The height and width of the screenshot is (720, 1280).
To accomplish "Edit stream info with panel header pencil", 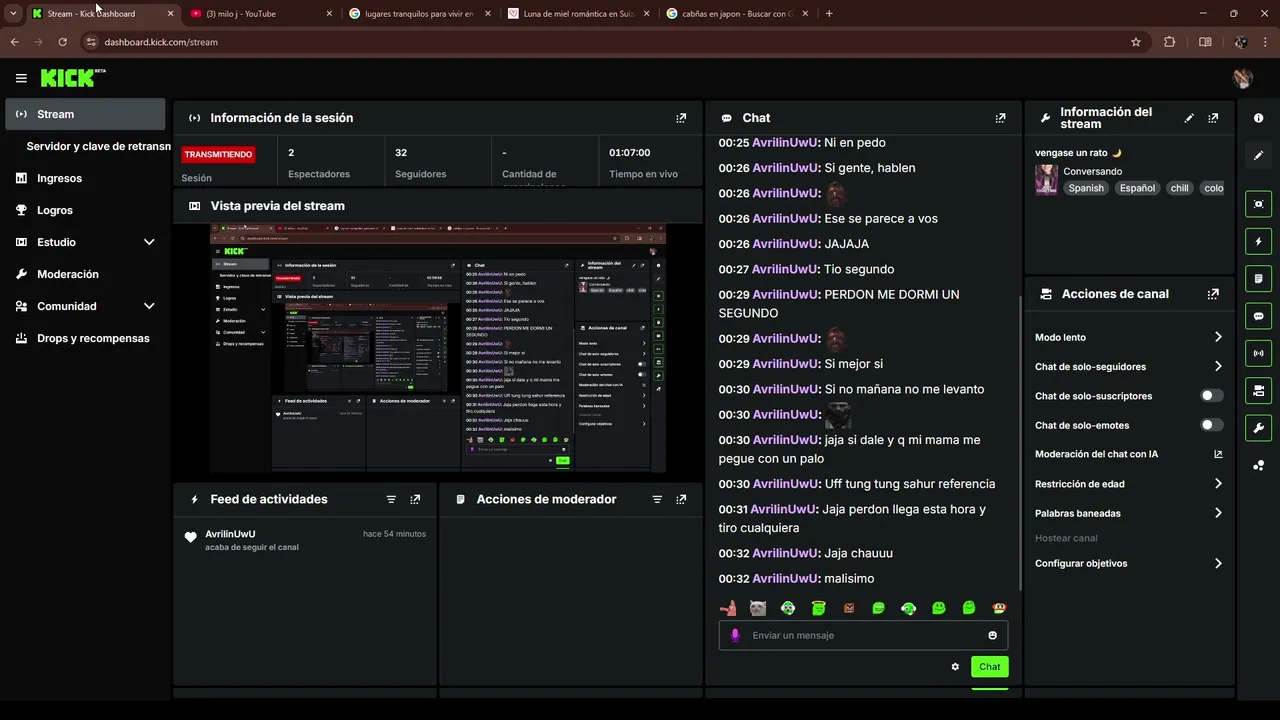I will 1189,118.
